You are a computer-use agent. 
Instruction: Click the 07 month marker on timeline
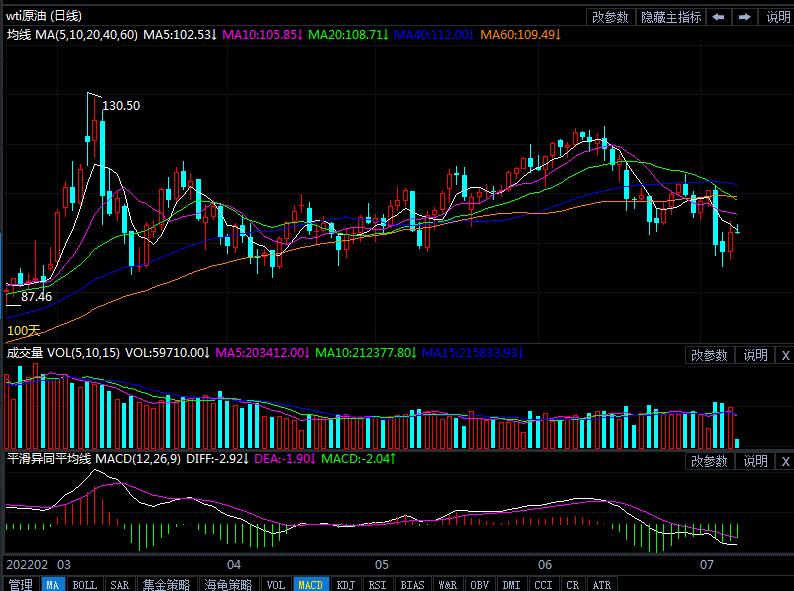708,565
